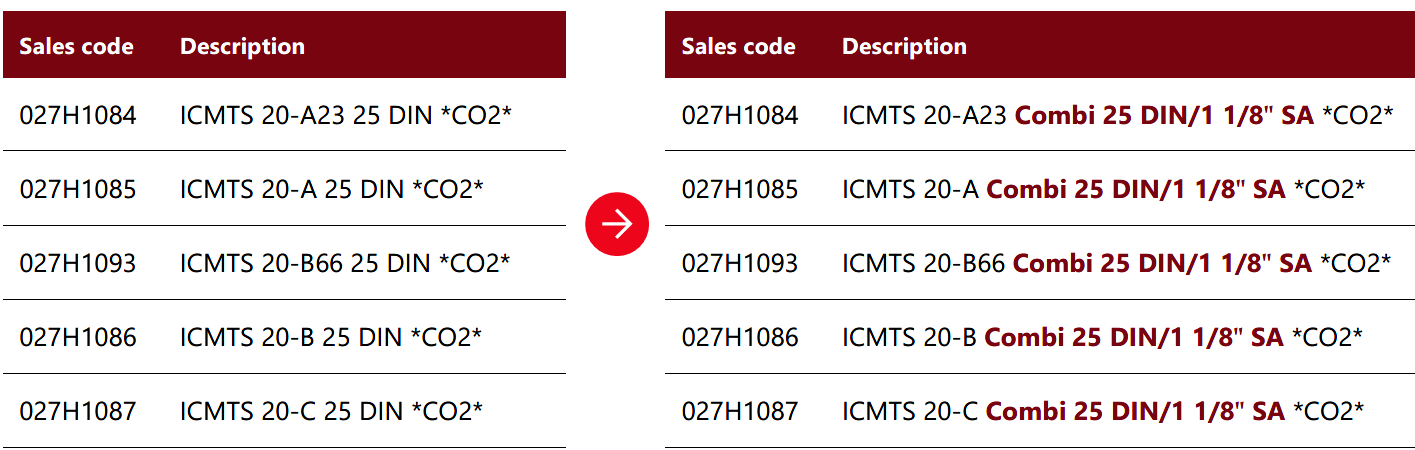This screenshot has height=450, width=1415.
Task: Click the ICMTS 20-C Combi description
Action: [1103, 411]
